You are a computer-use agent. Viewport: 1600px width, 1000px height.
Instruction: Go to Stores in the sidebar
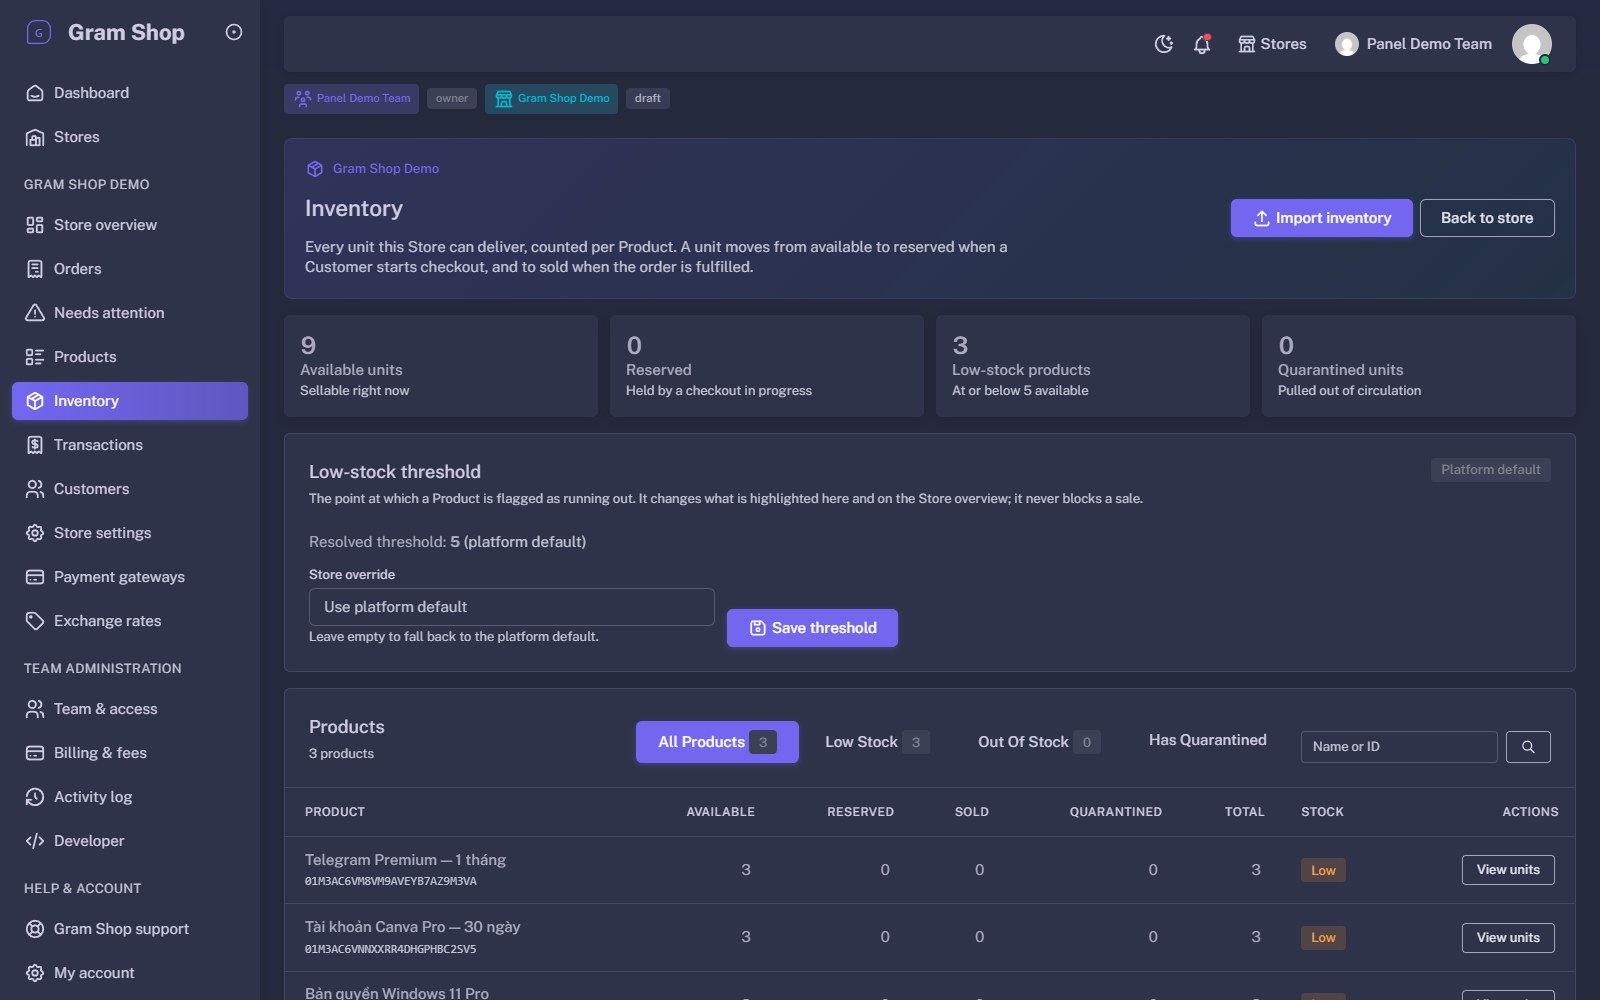click(130, 137)
